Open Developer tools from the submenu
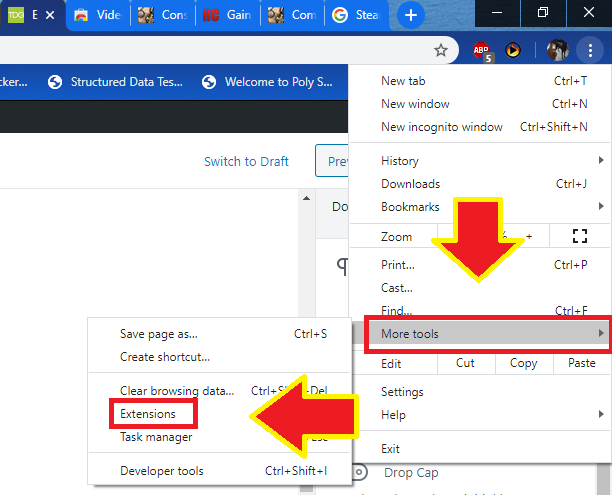This screenshot has width=612, height=495. click(220, 471)
